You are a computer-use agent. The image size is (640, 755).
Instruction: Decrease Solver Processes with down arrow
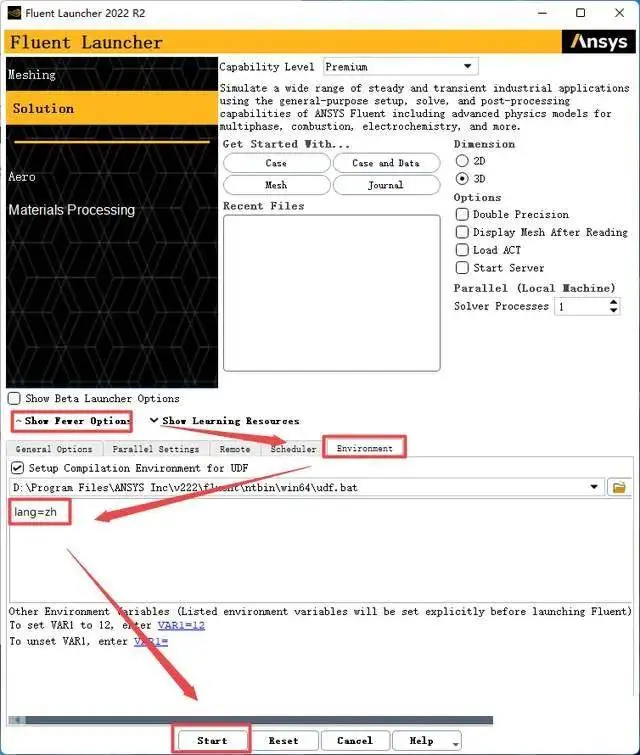pos(613,310)
